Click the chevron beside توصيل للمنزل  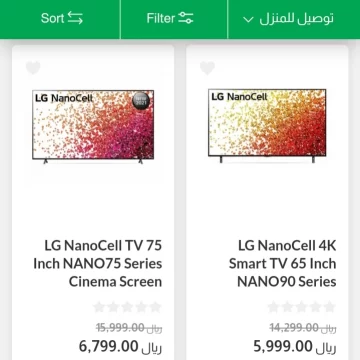click(248, 19)
